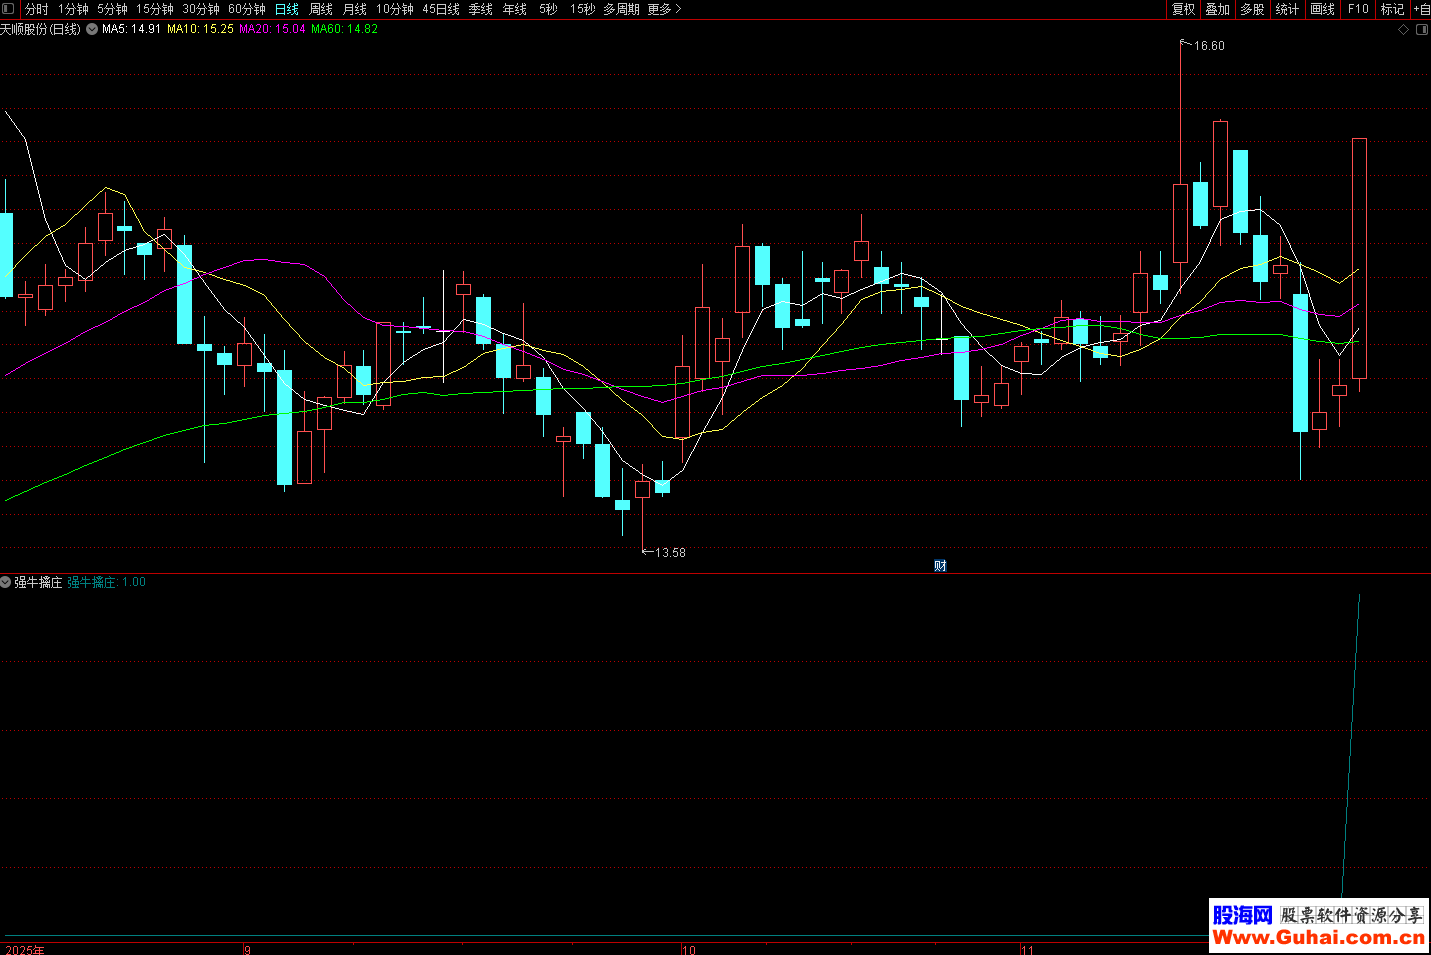Click the MA60 green indicator label

click(x=344, y=29)
